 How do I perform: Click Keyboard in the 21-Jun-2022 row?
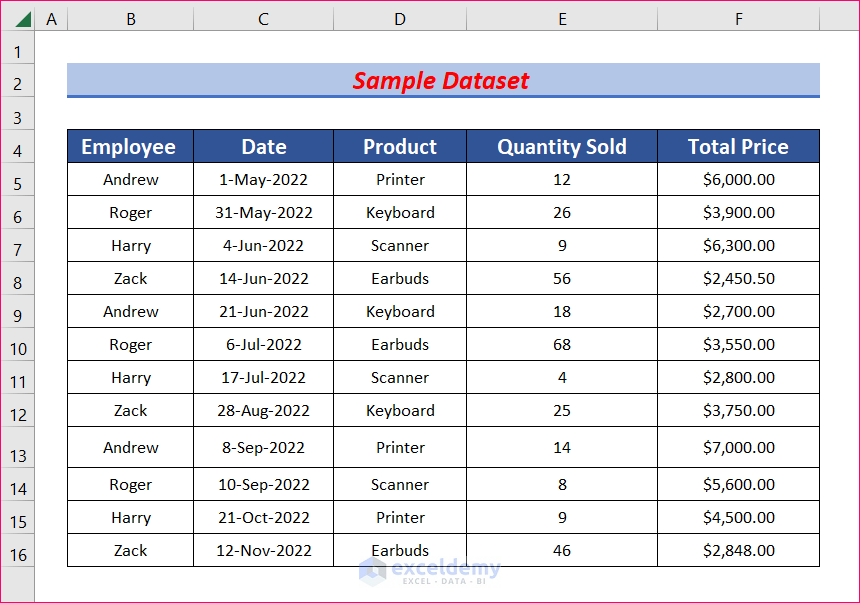400,311
